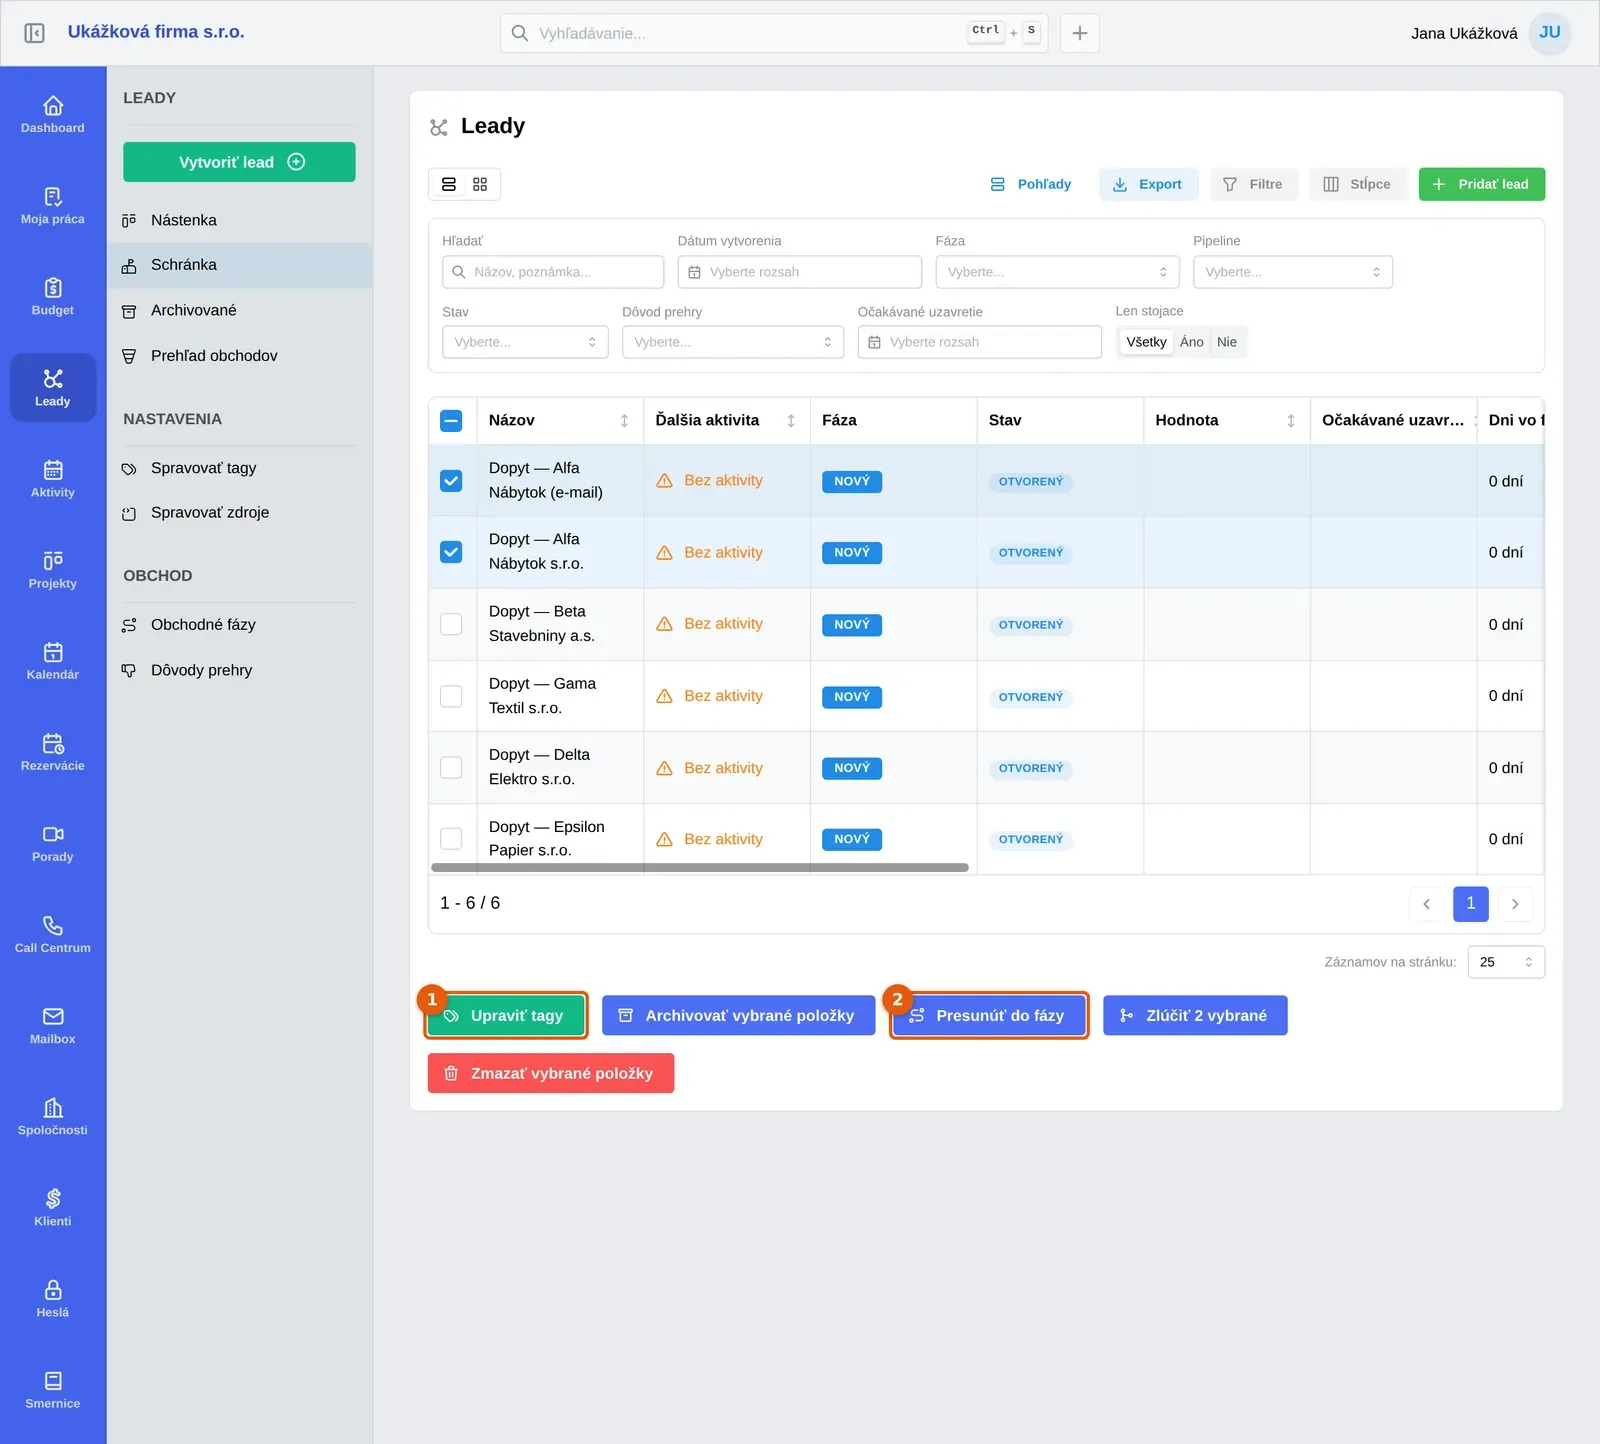This screenshot has width=1600, height=1444.
Task: Open the Heslá passwords module
Action: [x=53, y=1297]
